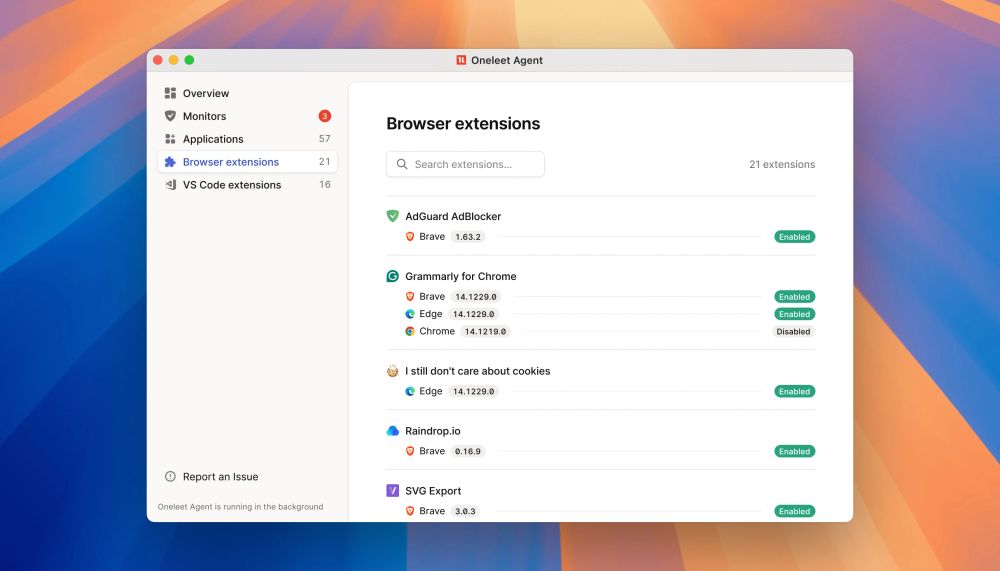Image resolution: width=1000 pixels, height=571 pixels.
Task: Click Chrome icon under Grammarly for Chrome
Action: [x=410, y=331]
